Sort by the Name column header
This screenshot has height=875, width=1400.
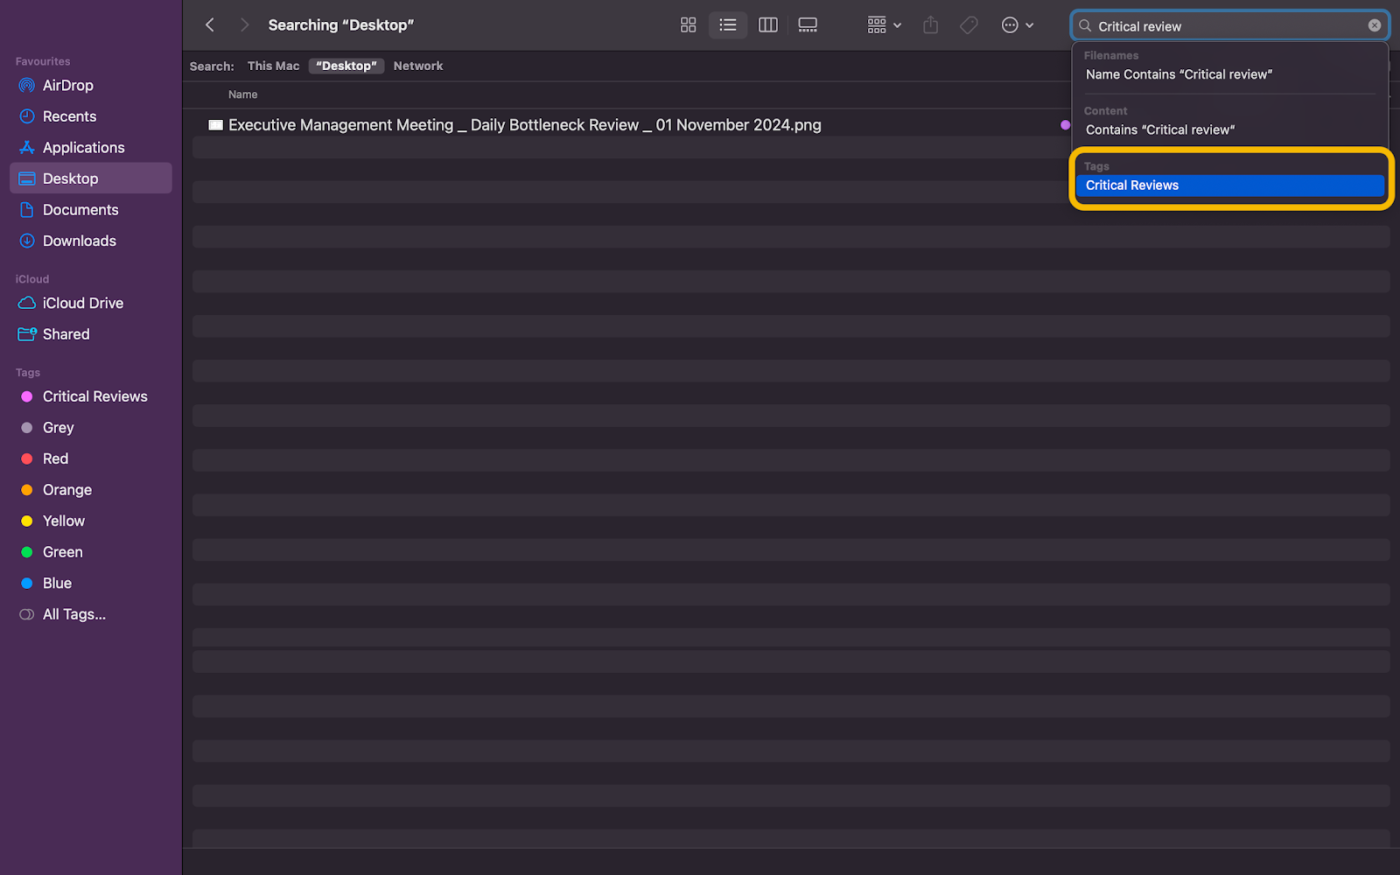243,95
